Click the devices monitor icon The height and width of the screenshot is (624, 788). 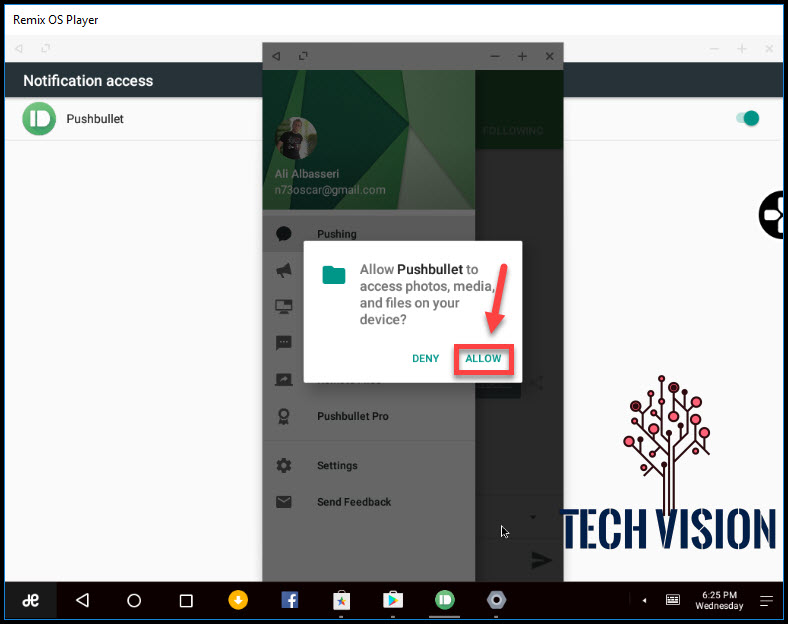click(283, 306)
